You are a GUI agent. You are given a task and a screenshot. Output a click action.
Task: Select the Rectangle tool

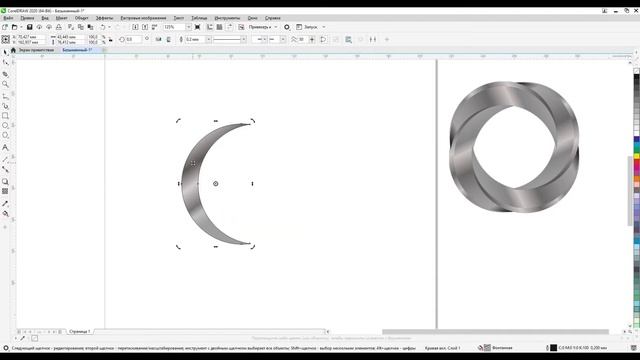pos(5,116)
